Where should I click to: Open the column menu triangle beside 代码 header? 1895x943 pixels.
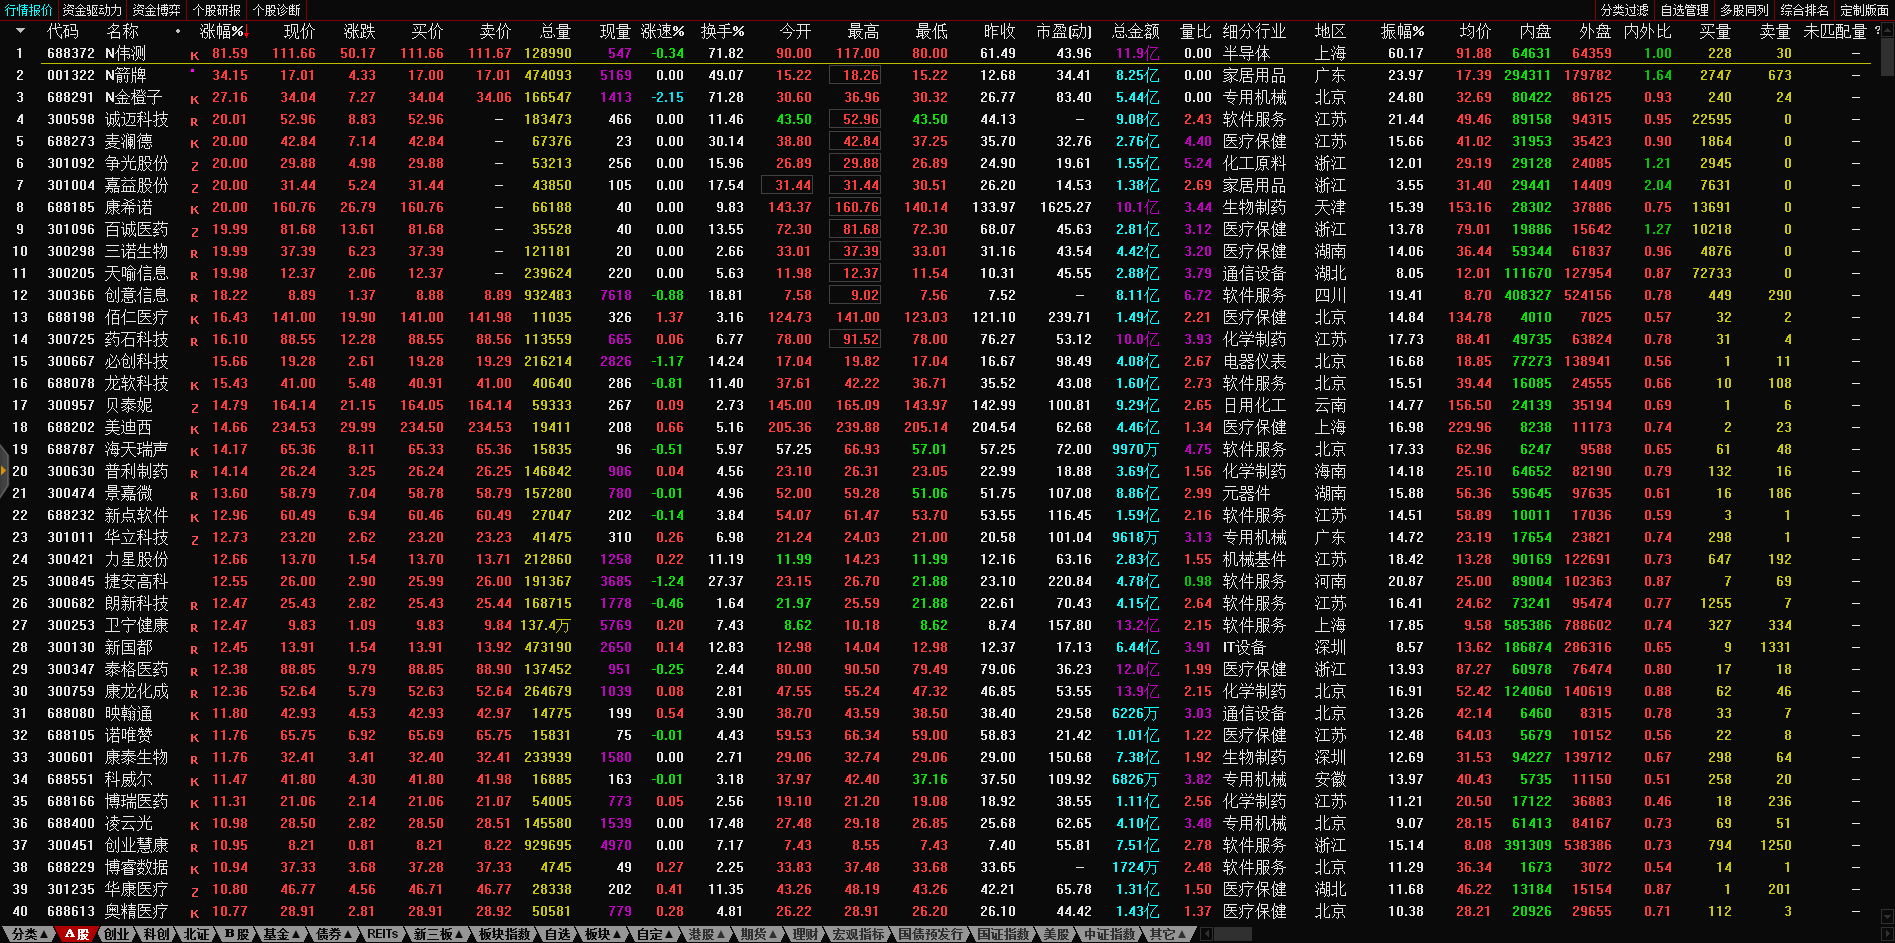point(19,31)
